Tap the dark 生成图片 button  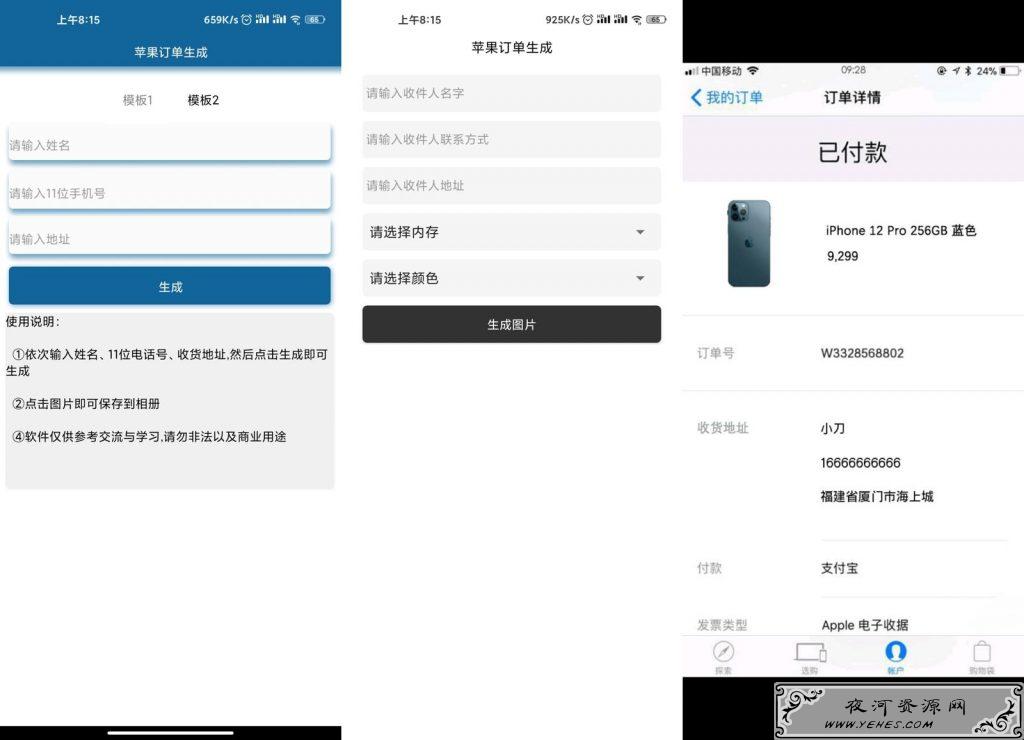coord(511,324)
